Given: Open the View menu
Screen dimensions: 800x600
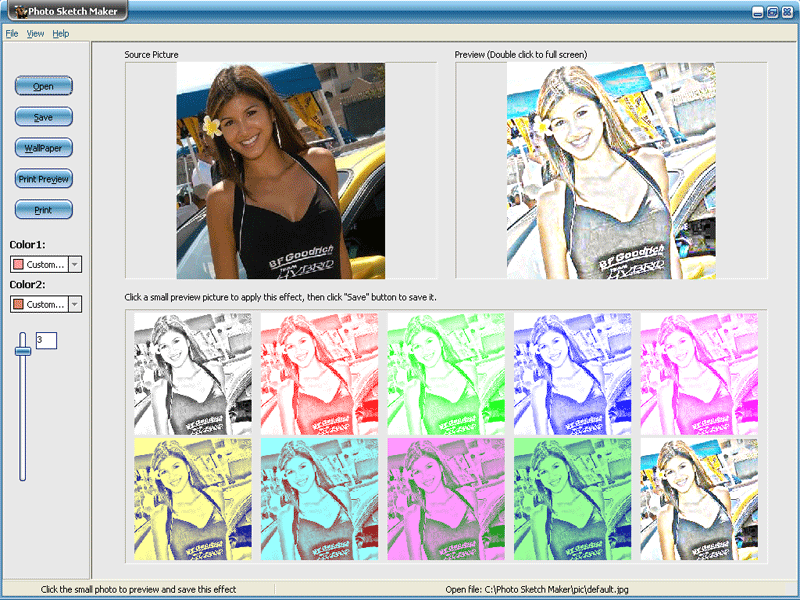Looking at the screenshot, I should (35, 32).
